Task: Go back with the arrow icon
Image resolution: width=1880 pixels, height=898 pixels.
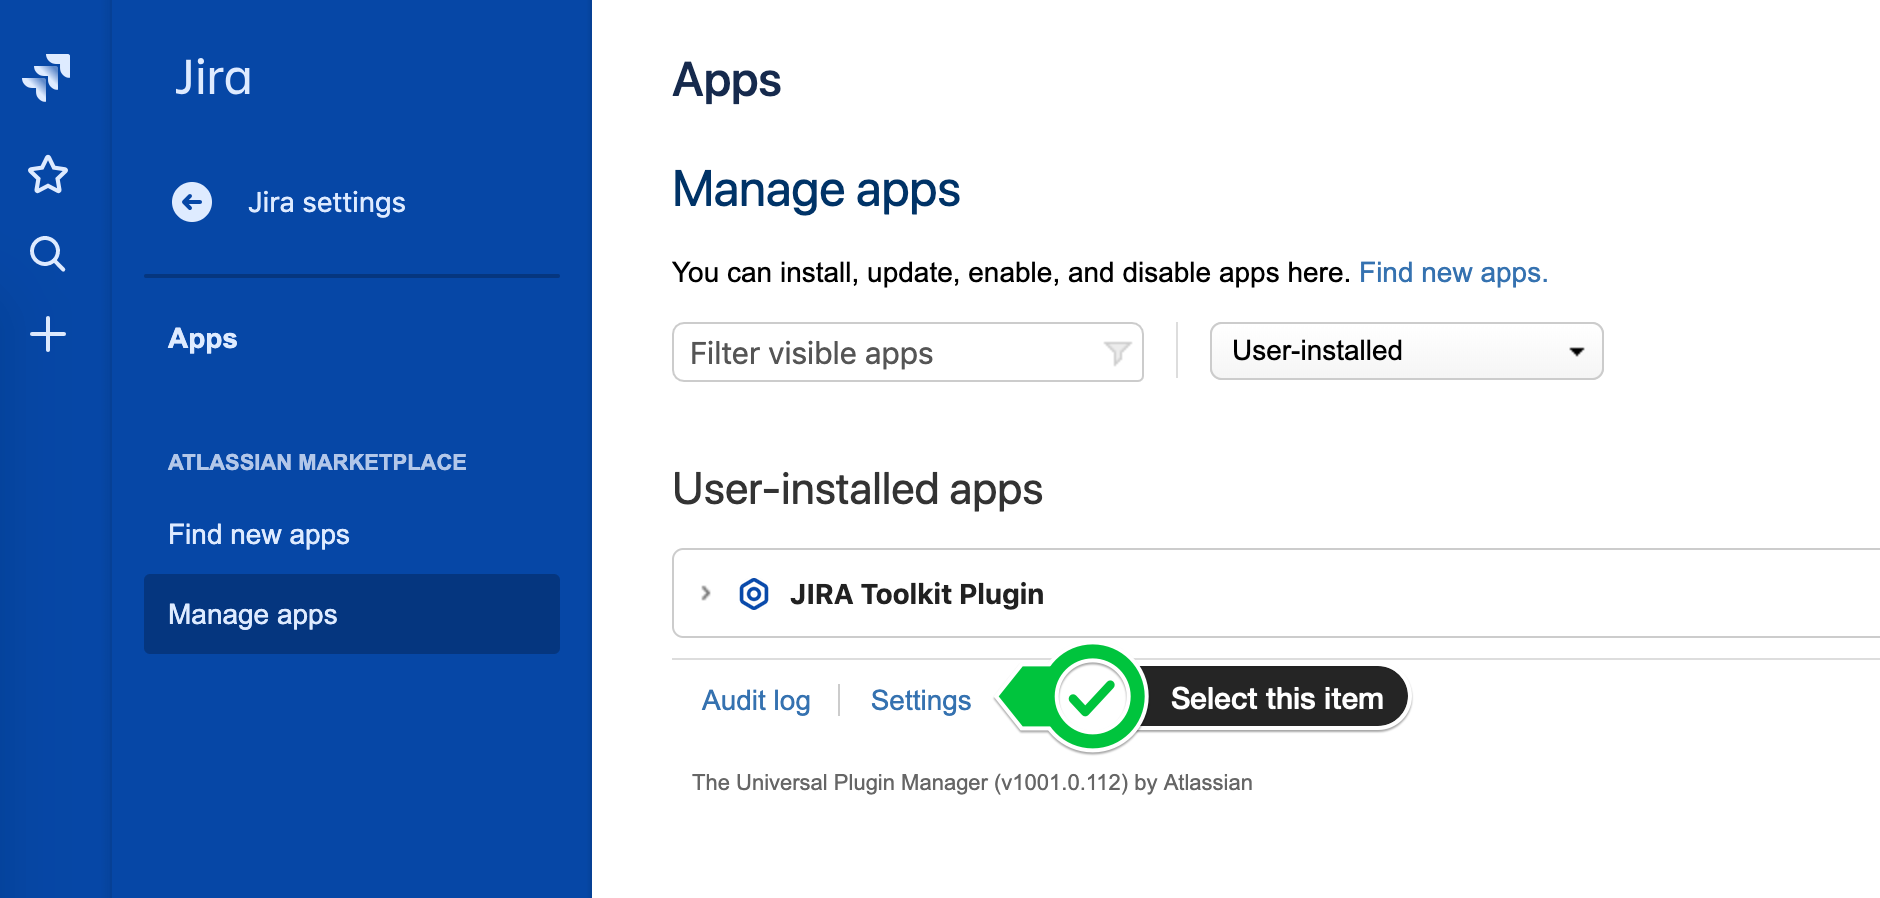Action: pos(192,202)
